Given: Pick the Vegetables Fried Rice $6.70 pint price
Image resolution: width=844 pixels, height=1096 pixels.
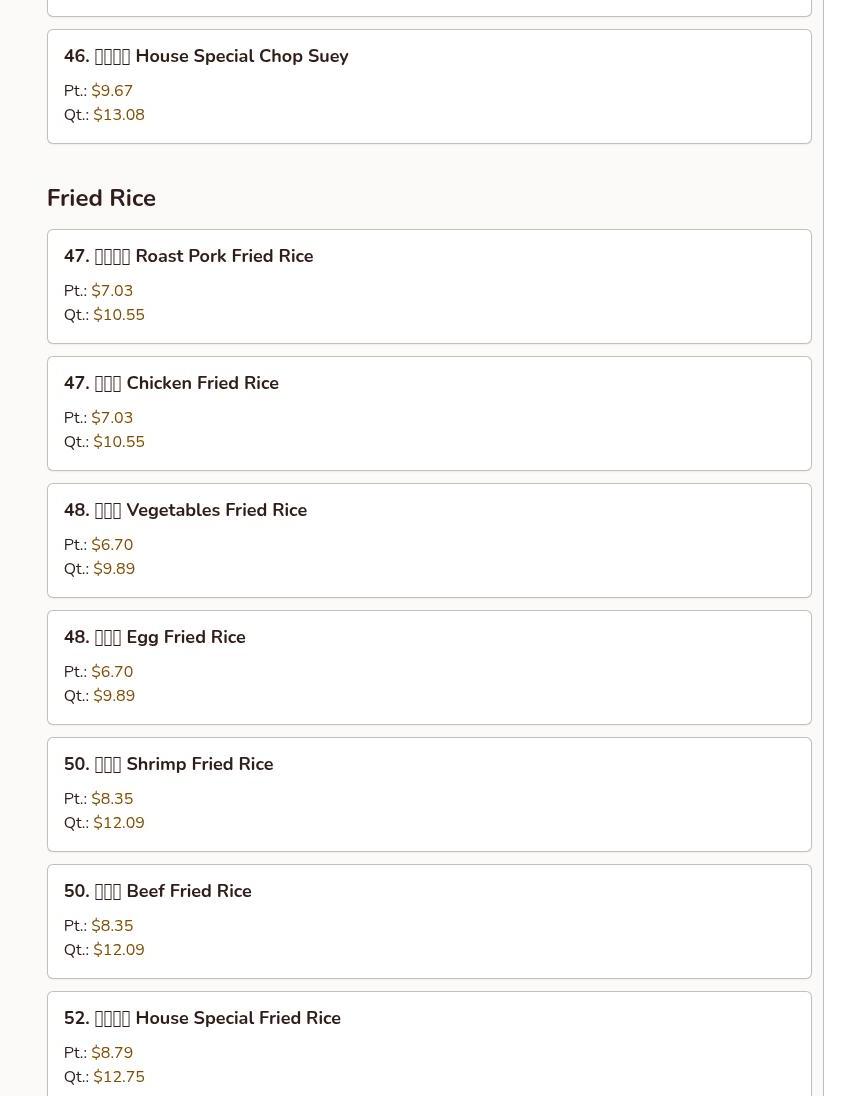Looking at the screenshot, I should point(112,545).
